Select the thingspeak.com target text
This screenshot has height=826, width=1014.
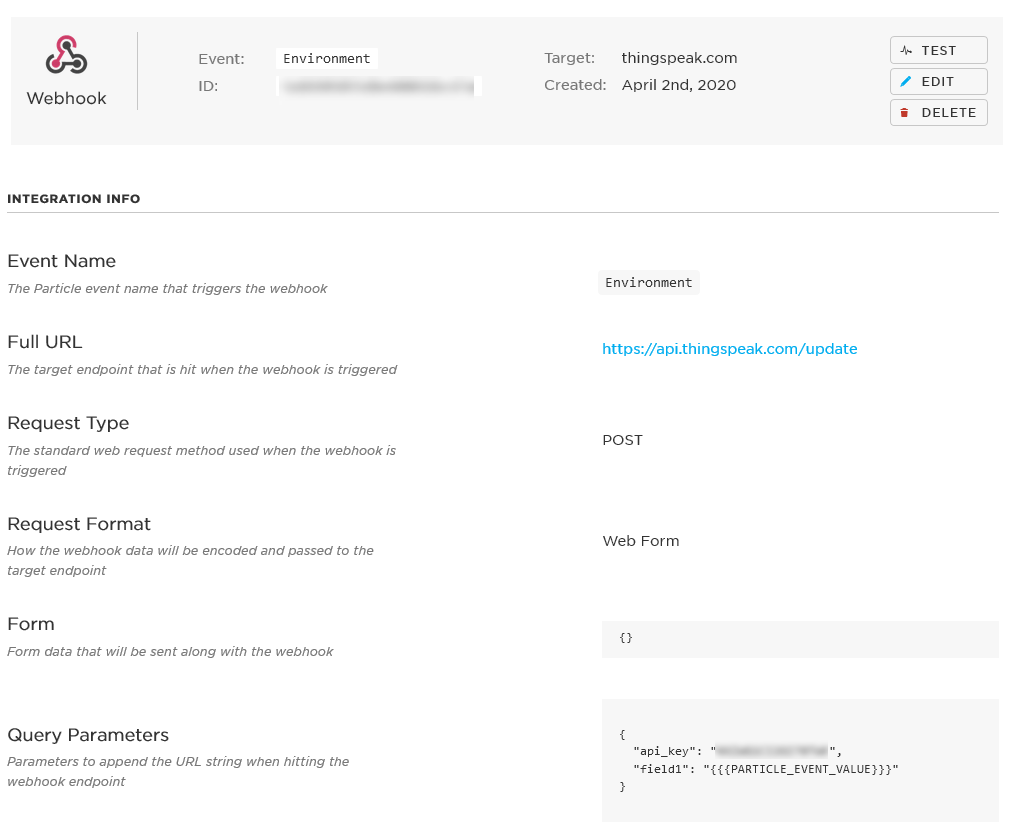[x=679, y=58]
